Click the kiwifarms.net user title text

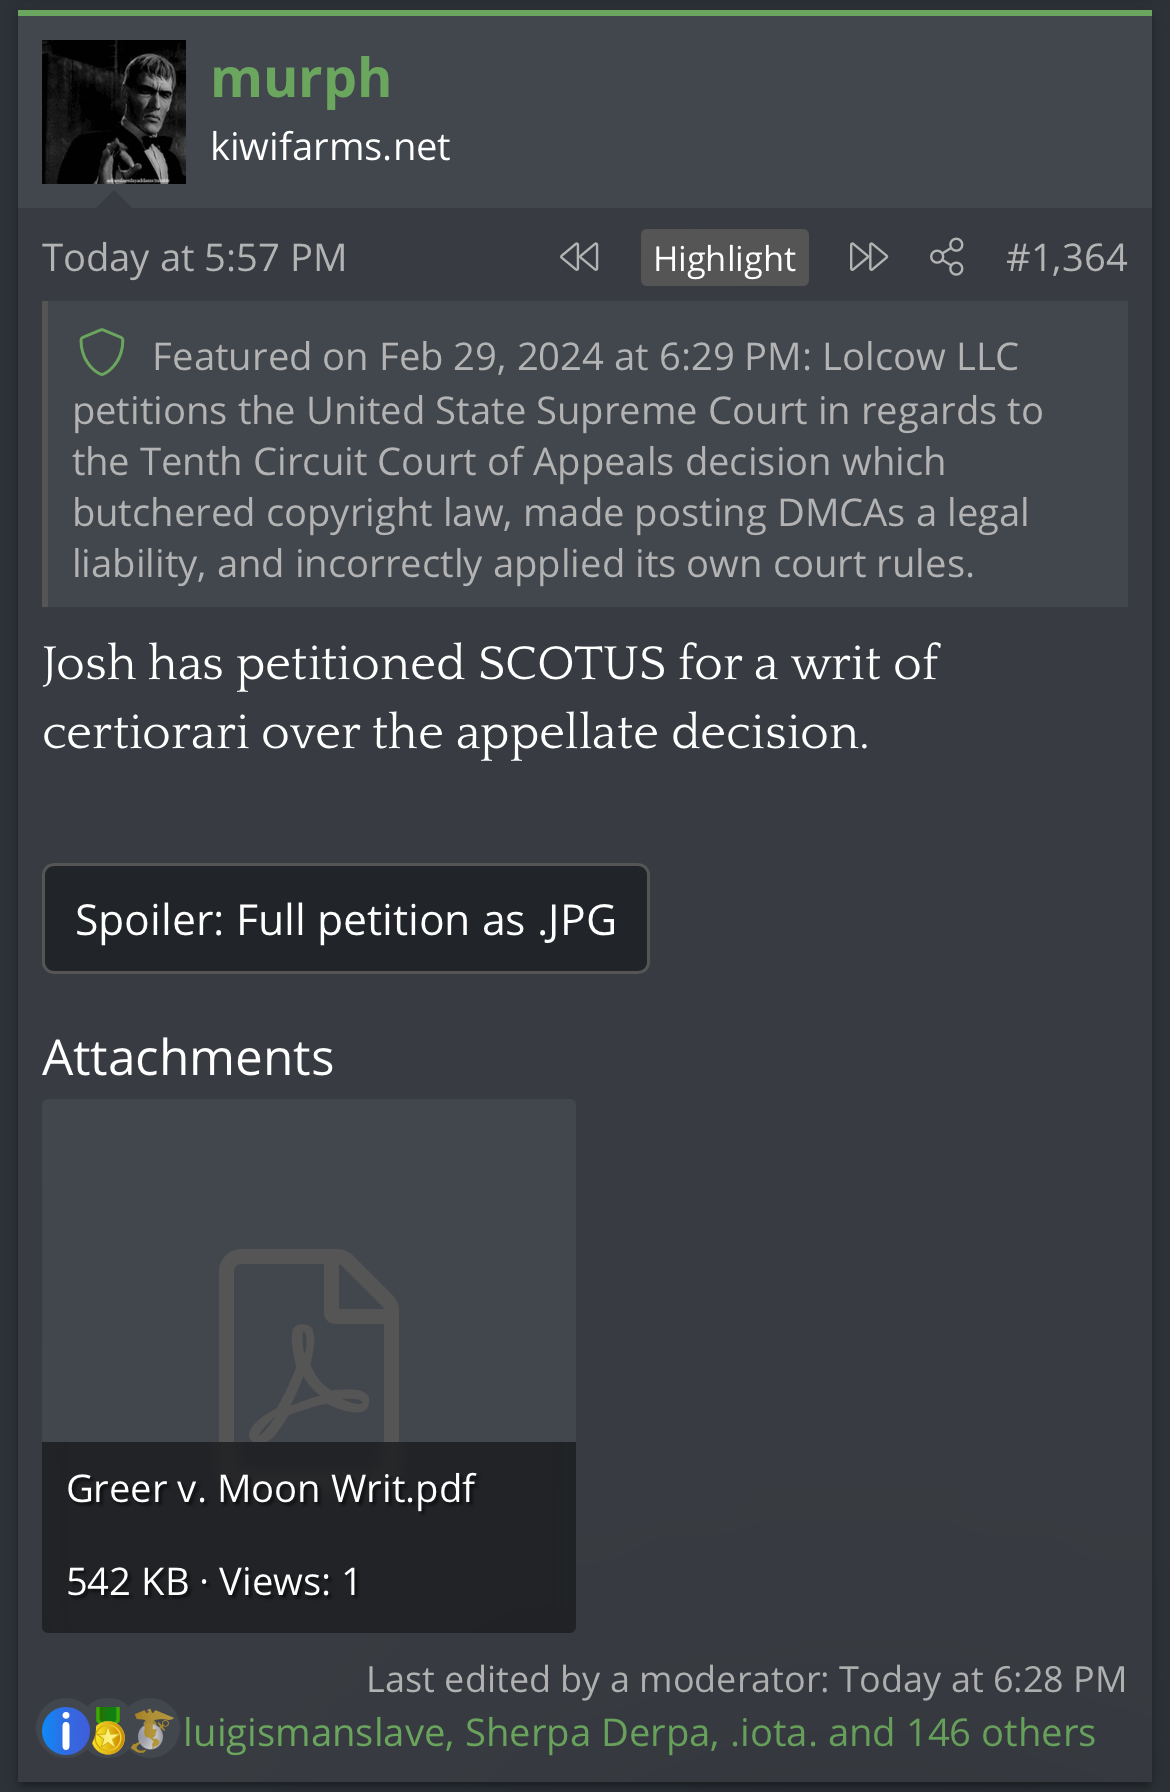330,147
